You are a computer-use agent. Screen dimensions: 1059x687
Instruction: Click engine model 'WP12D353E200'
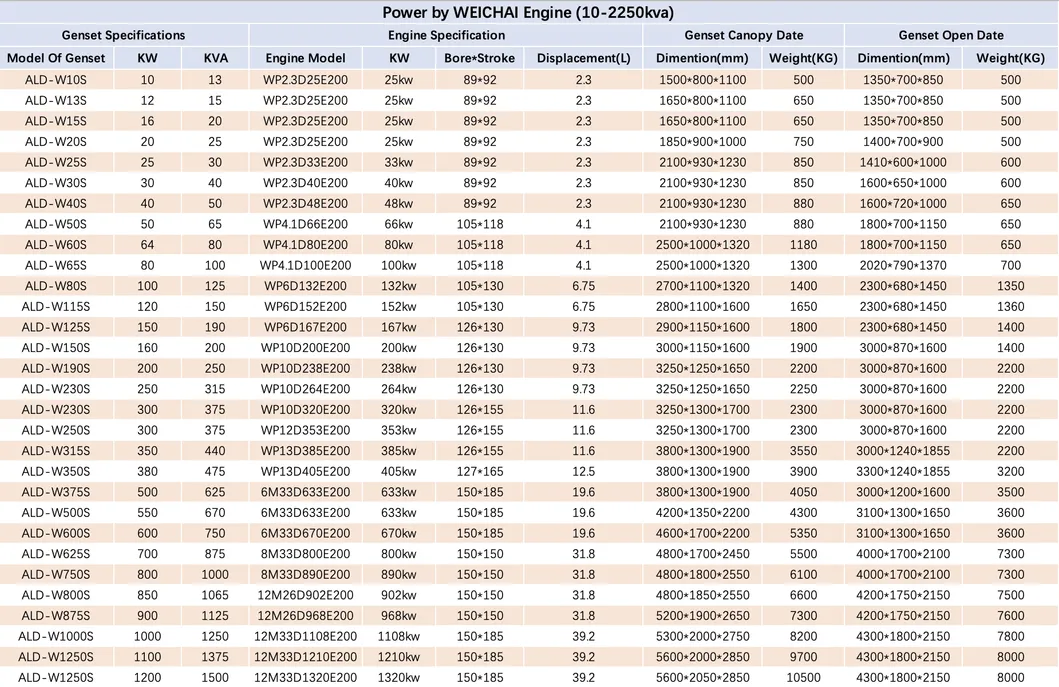(x=305, y=430)
